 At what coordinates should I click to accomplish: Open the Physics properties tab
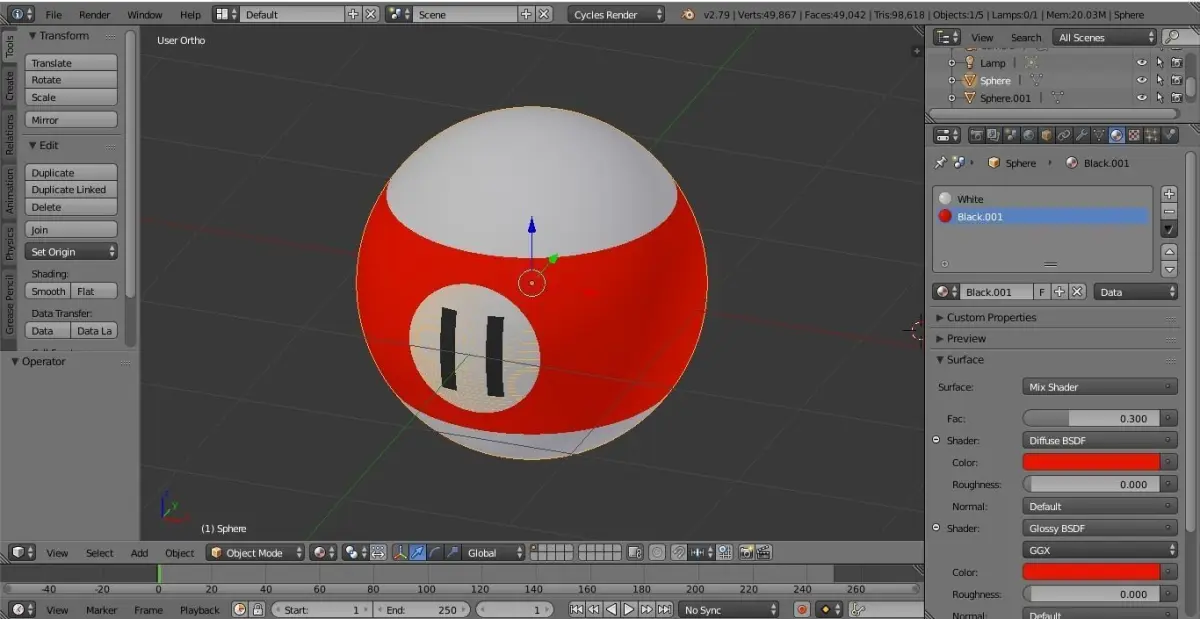point(1169,135)
